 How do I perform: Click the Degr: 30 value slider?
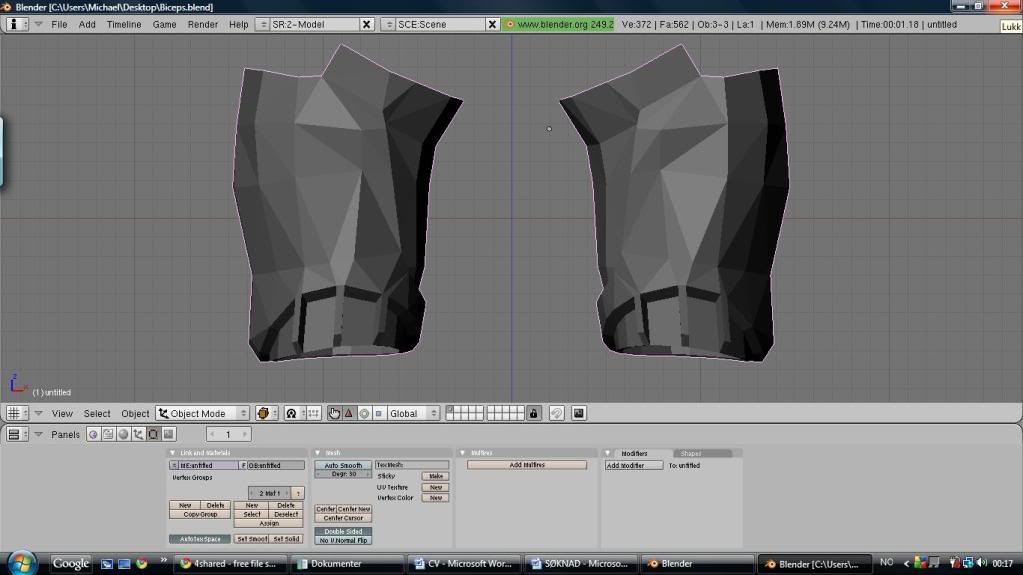343,474
